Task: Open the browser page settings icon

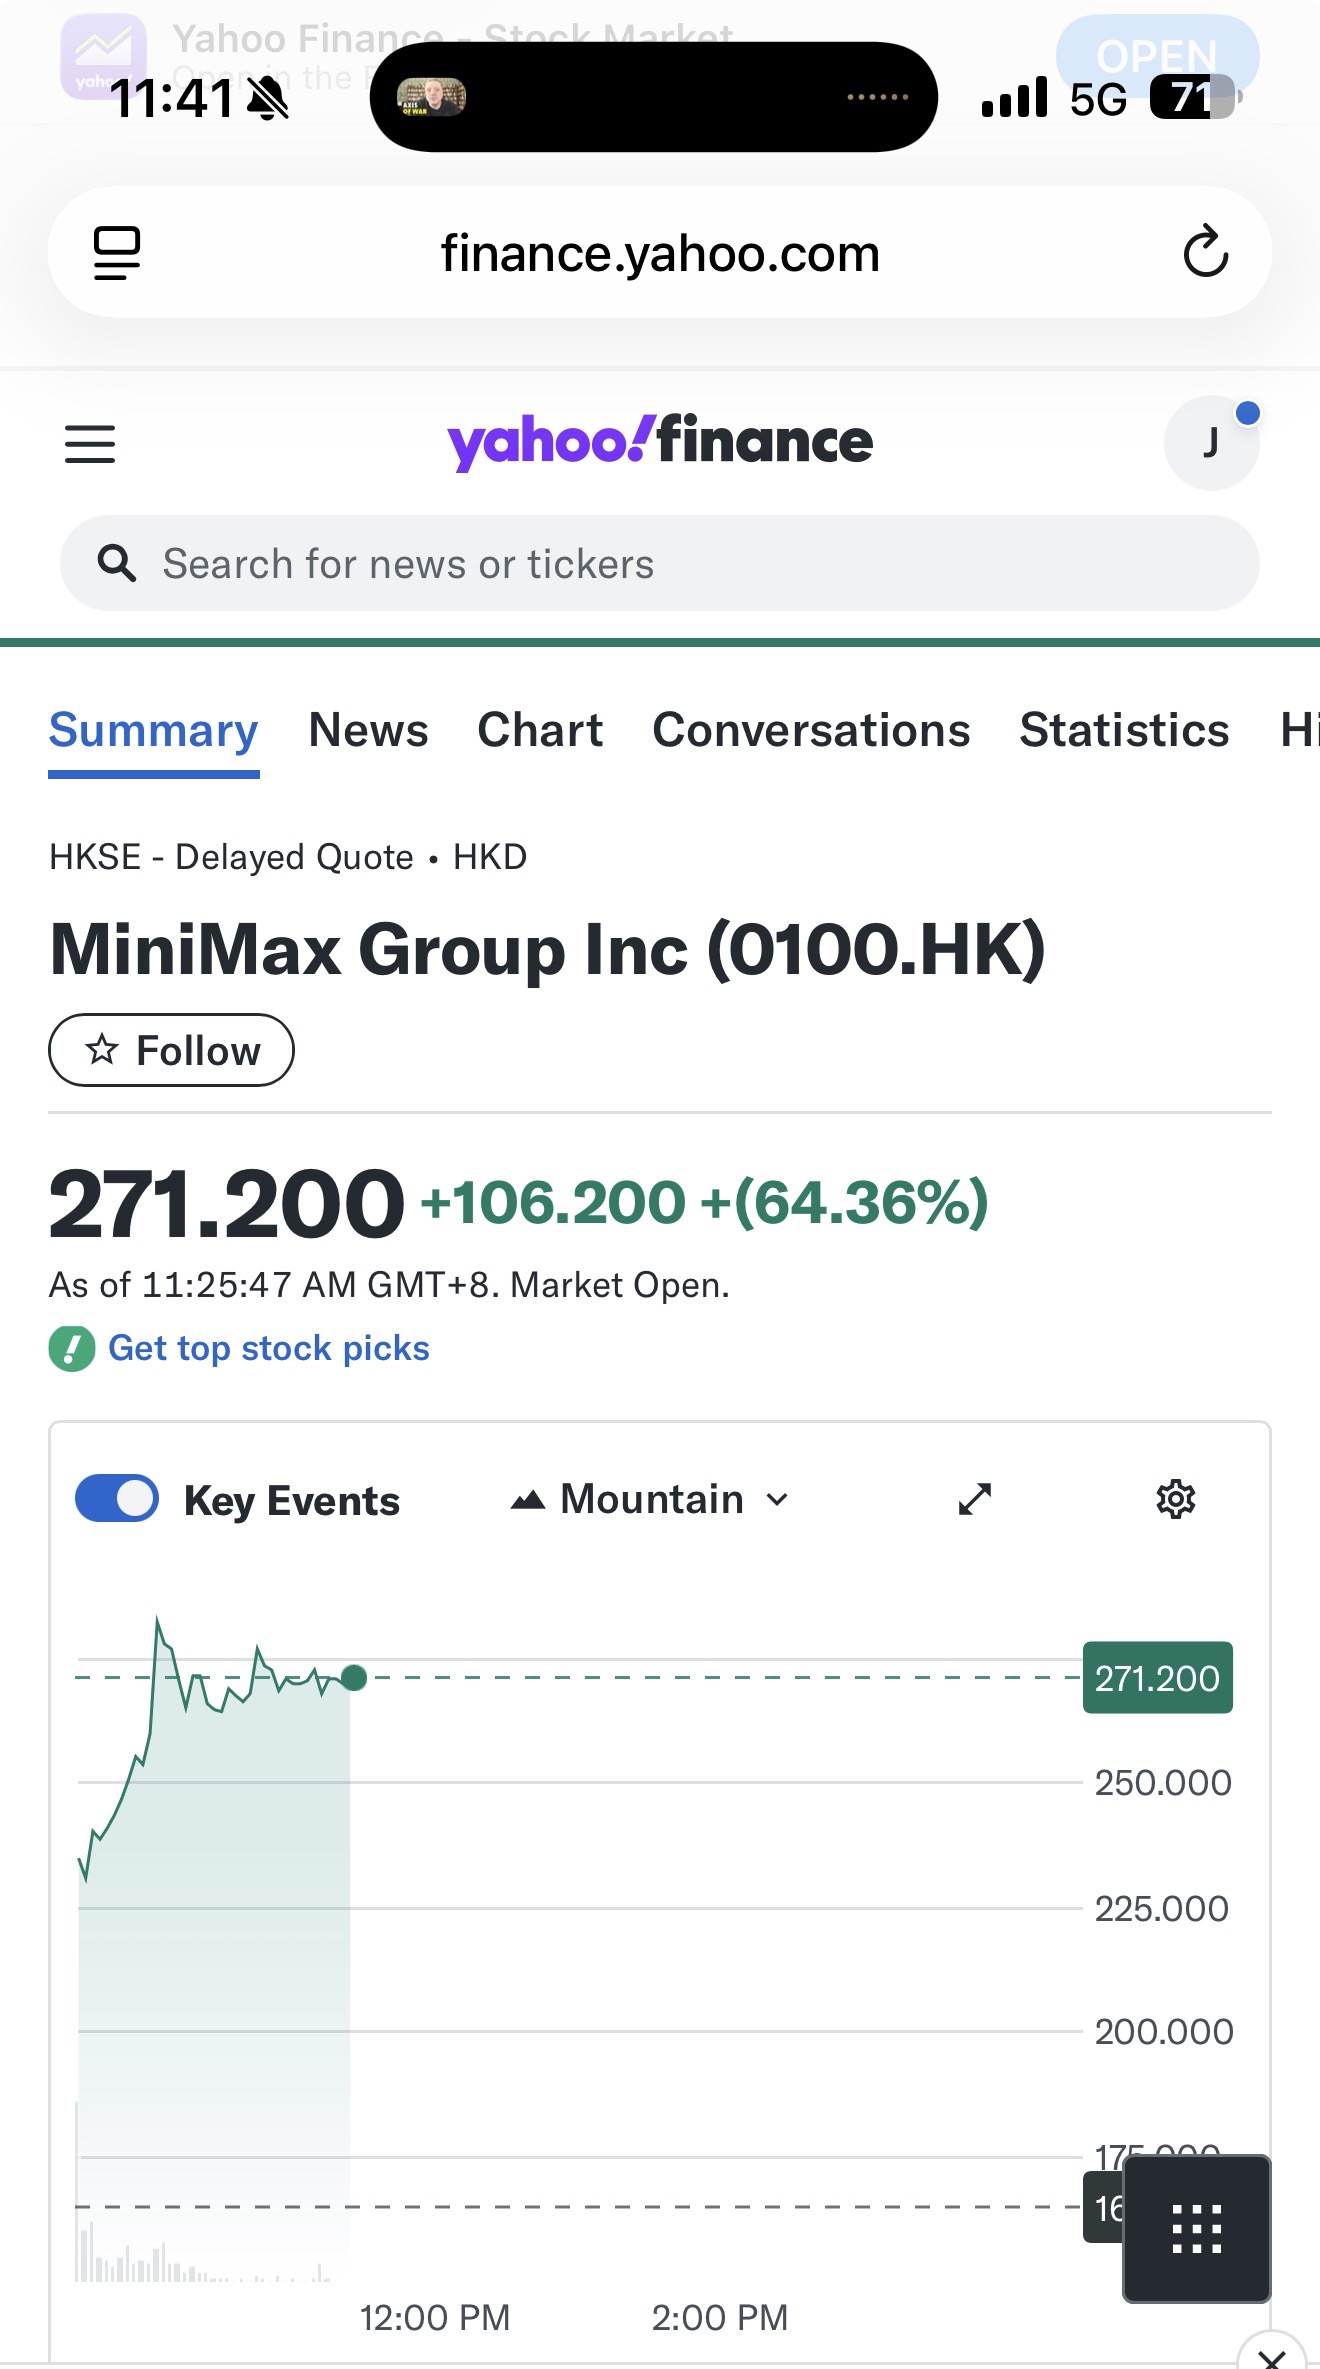Action: [x=116, y=252]
